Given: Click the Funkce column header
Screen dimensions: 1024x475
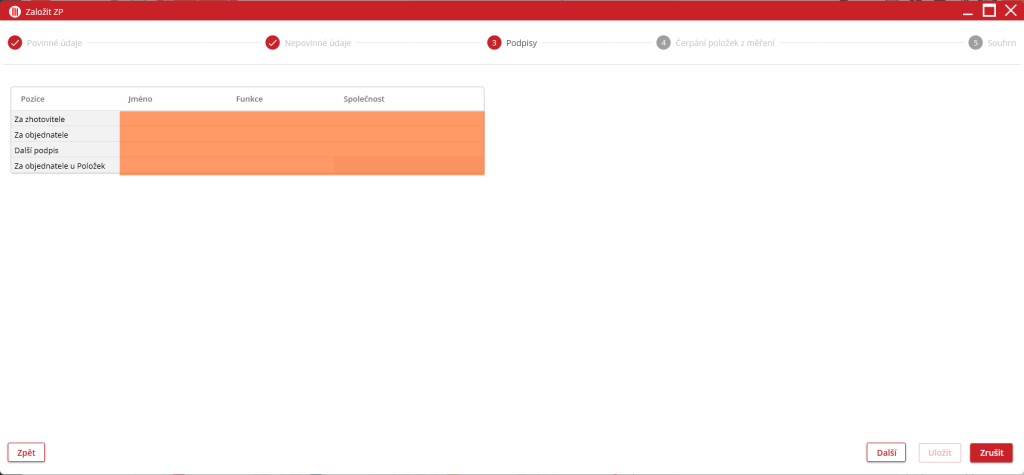Looking at the screenshot, I should click(x=249, y=99).
